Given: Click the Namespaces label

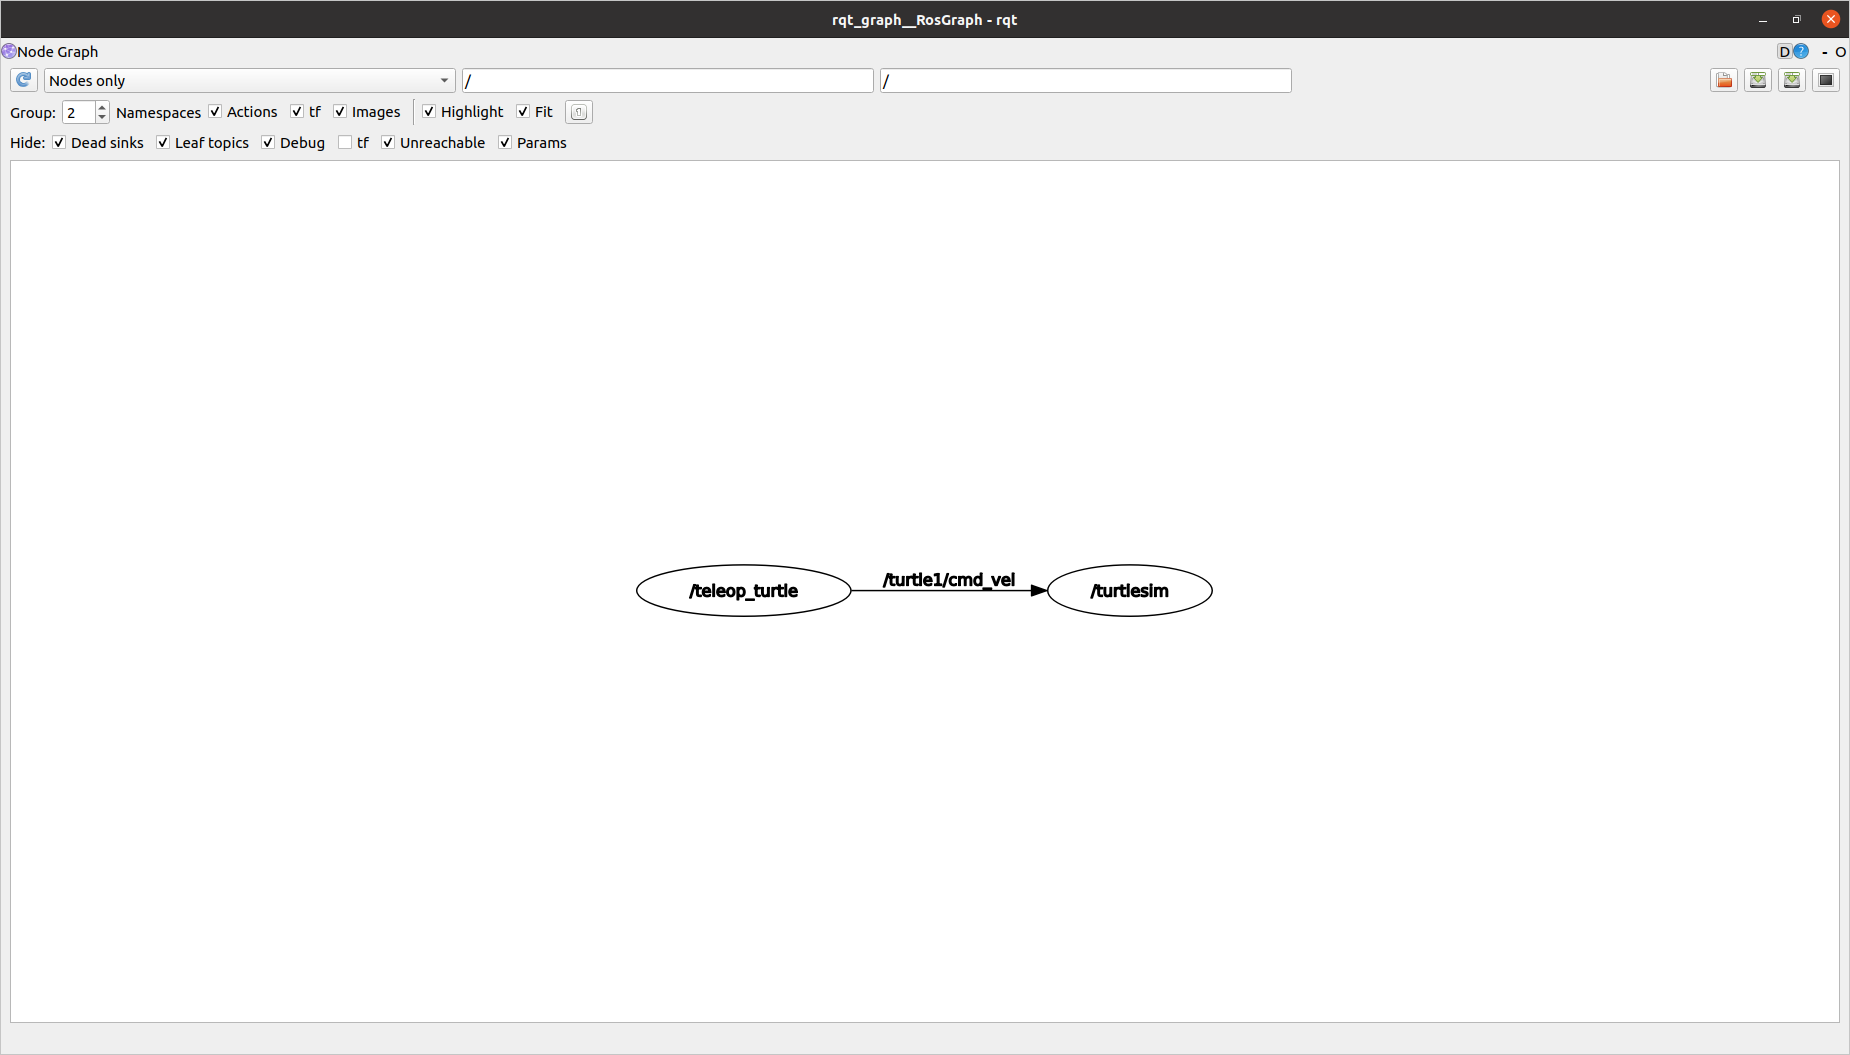Looking at the screenshot, I should [158, 112].
